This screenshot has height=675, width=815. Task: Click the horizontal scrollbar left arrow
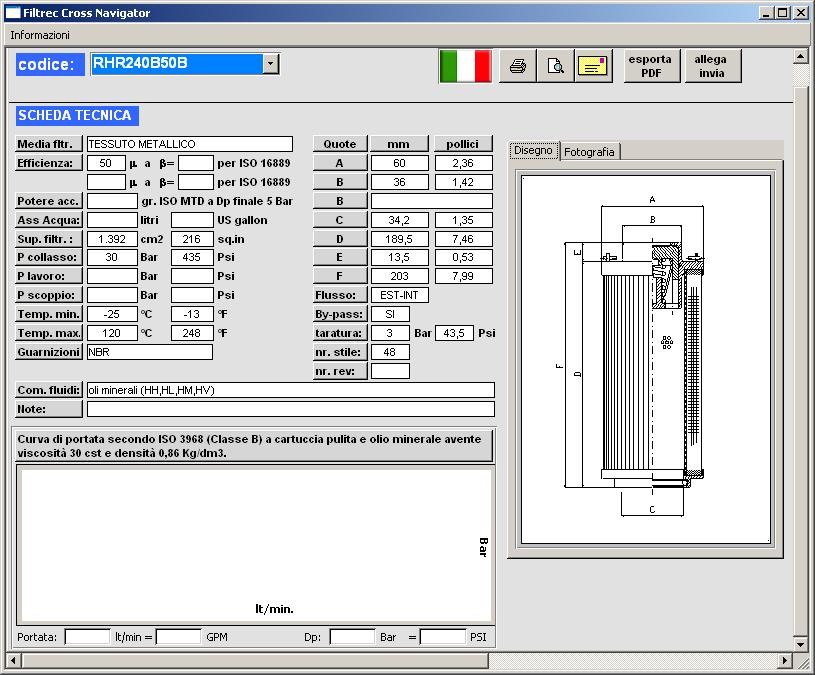click(x=13, y=660)
